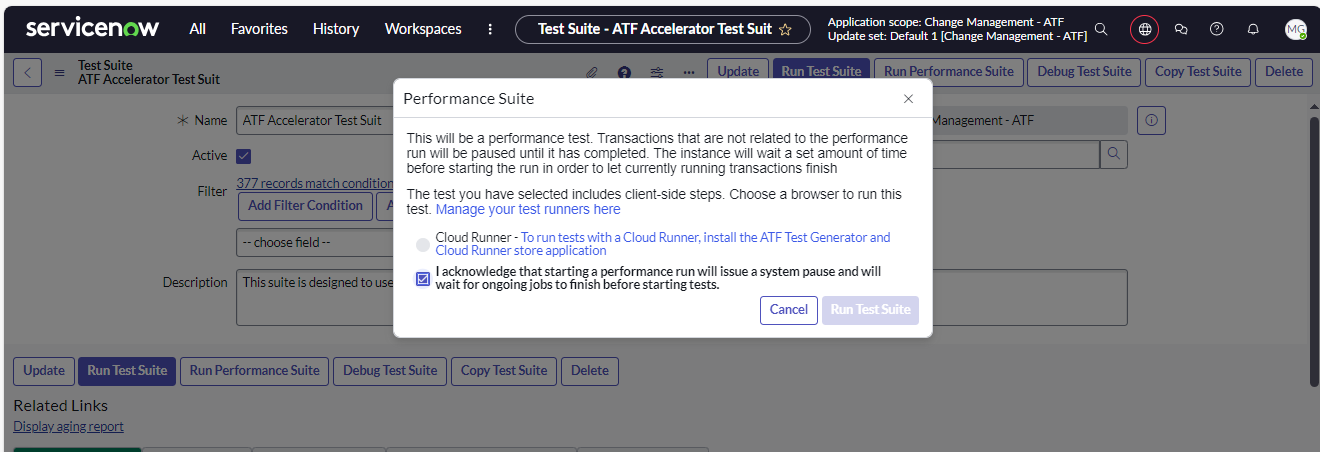Click Add Filter Condition button

click(x=305, y=206)
